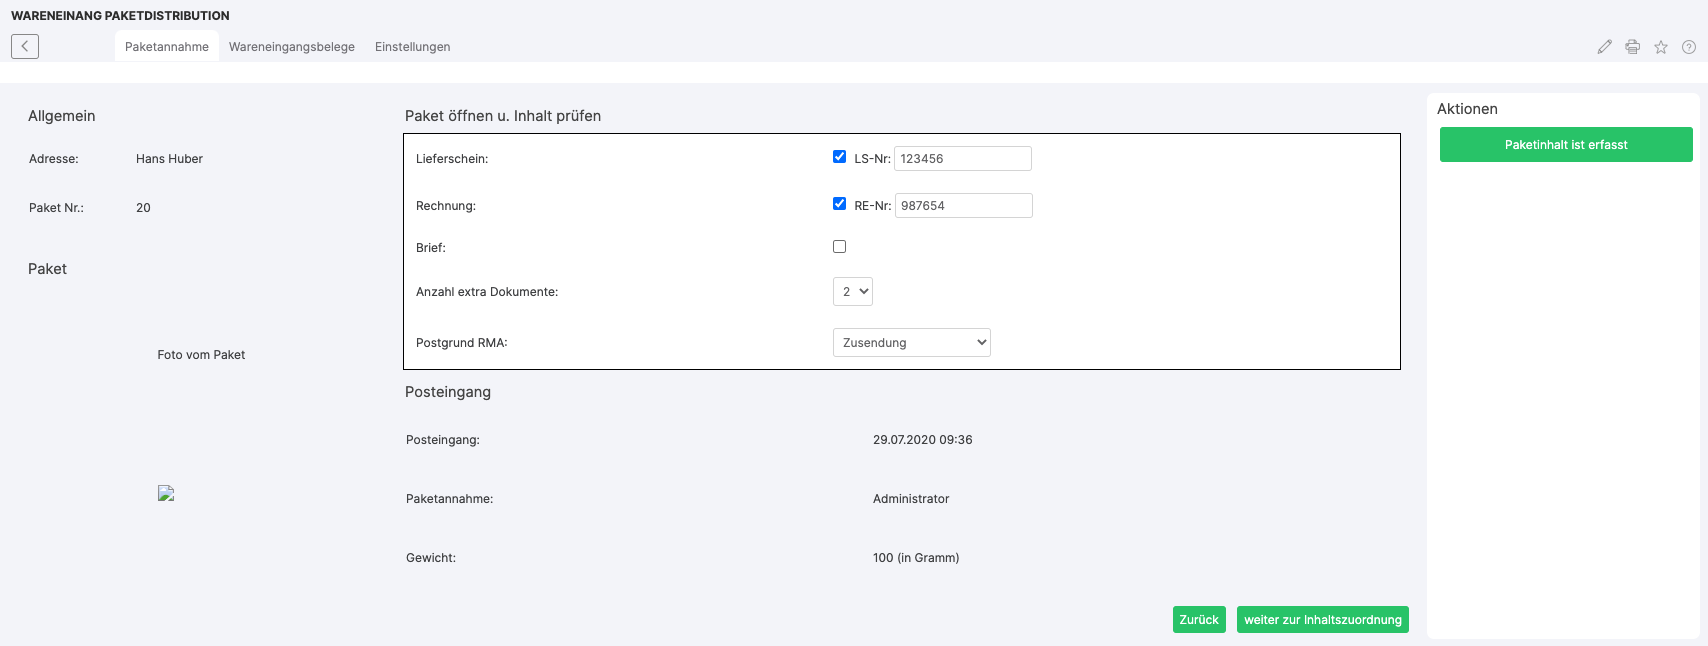Uncheck the Rechnung checkbox

pos(839,204)
